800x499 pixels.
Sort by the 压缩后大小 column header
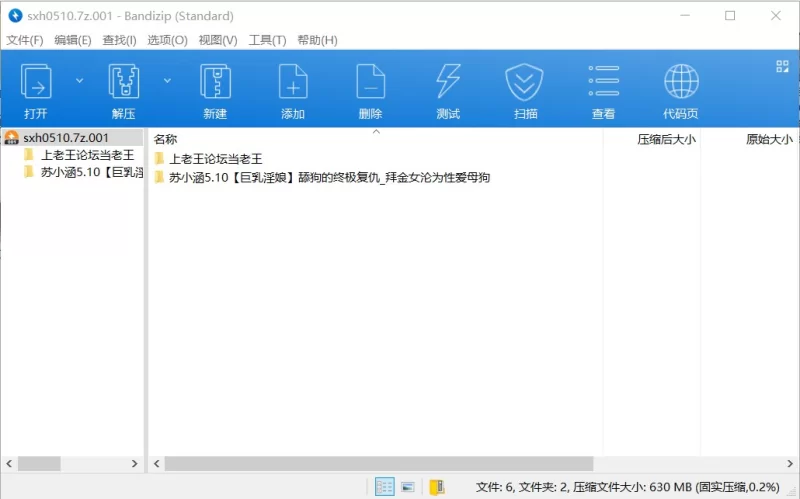point(666,139)
